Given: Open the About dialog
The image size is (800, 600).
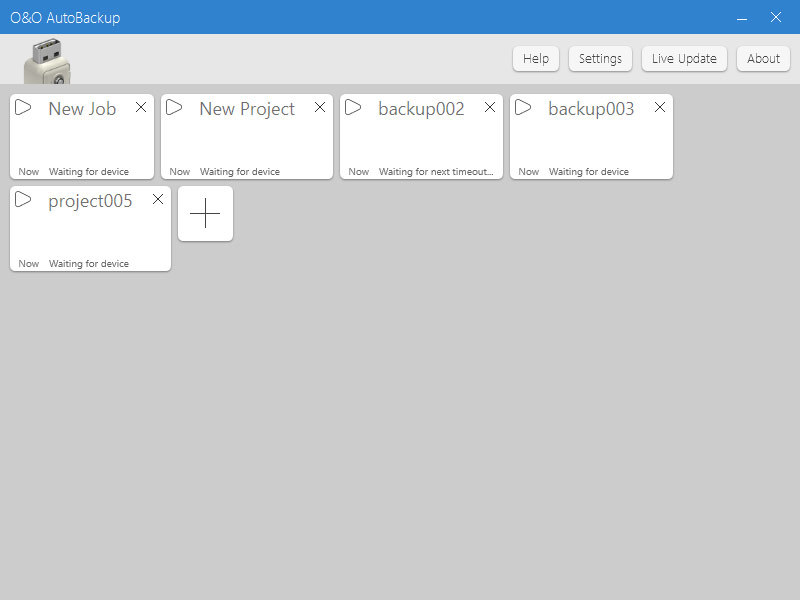Looking at the screenshot, I should coord(763,59).
